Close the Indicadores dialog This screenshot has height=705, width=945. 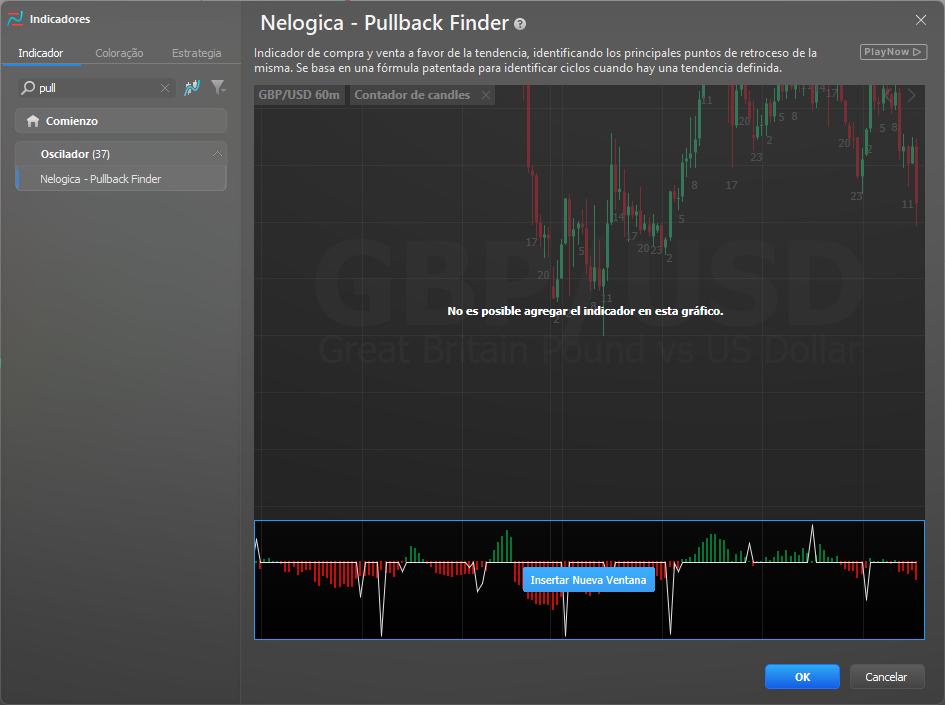pos(921,20)
